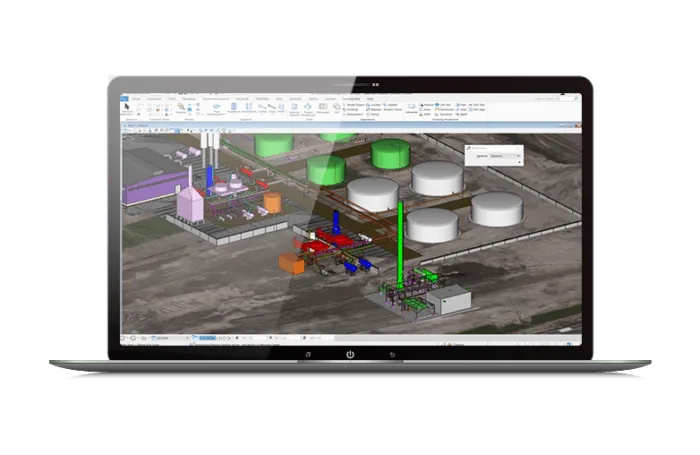Click the Search Ribbon field
Viewport: 700px width, 455px height.
[x=556, y=98]
